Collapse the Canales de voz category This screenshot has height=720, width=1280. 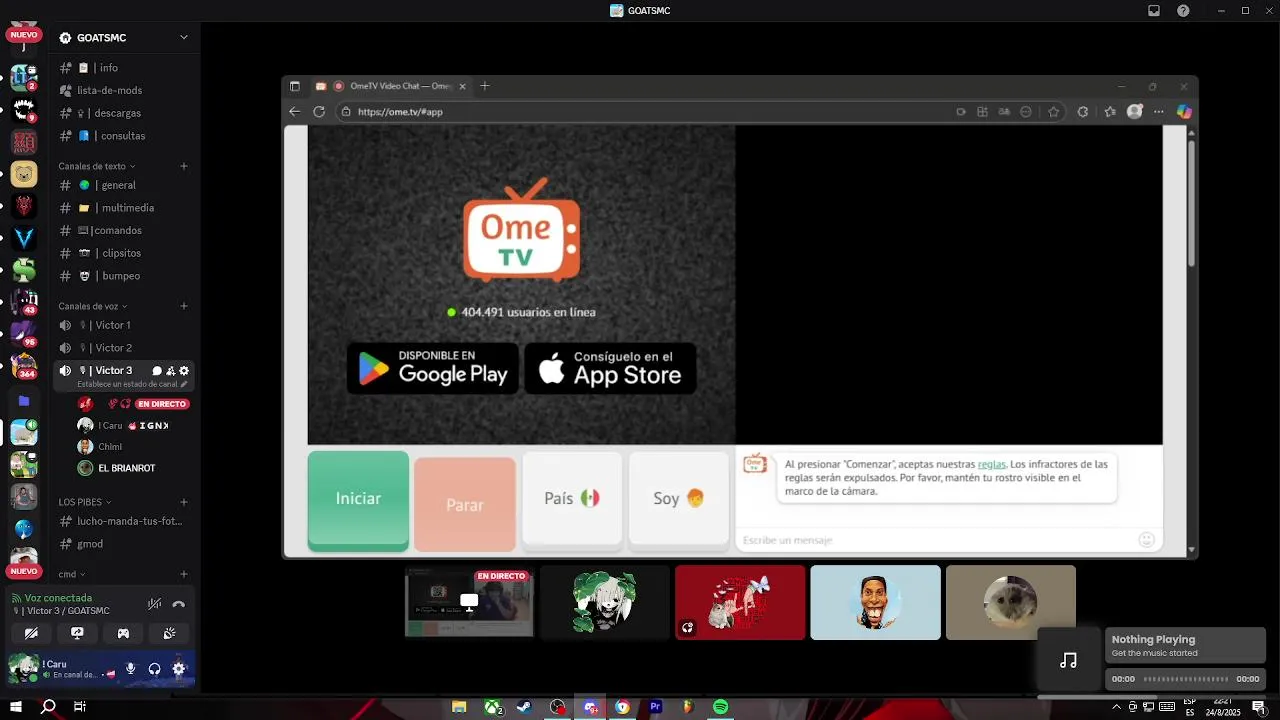pos(93,306)
